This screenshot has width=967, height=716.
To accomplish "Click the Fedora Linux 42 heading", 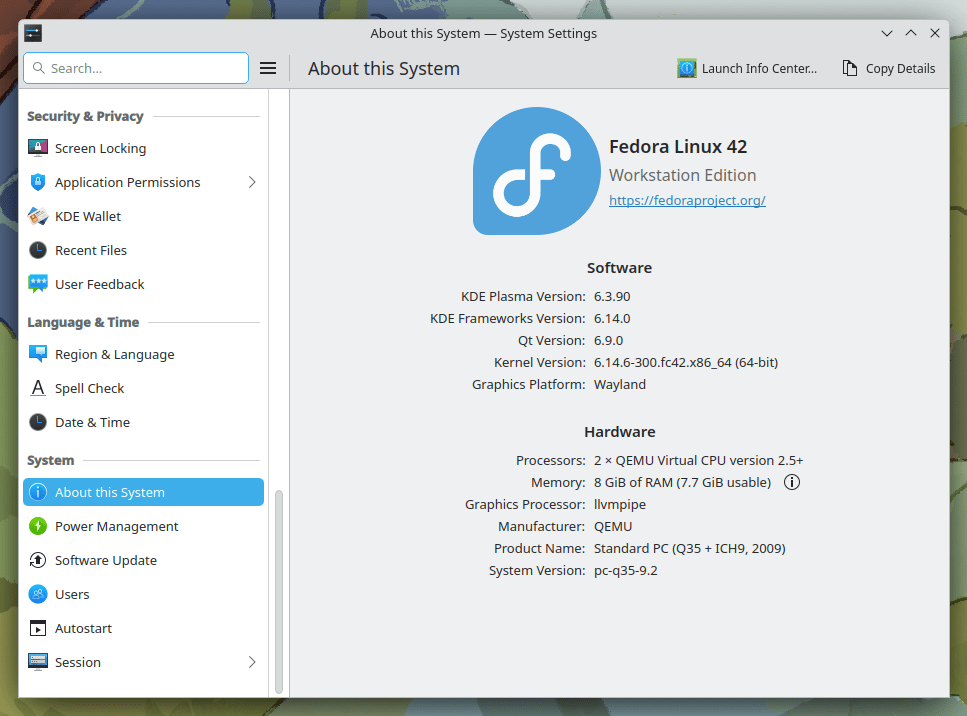I will pyautogui.click(x=678, y=147).
